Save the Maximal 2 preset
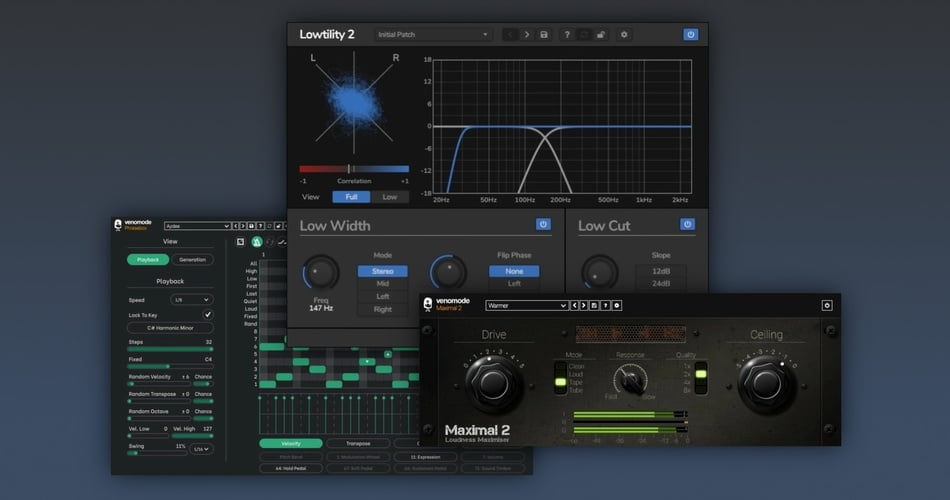950x500 pixels. pos(594,305)
